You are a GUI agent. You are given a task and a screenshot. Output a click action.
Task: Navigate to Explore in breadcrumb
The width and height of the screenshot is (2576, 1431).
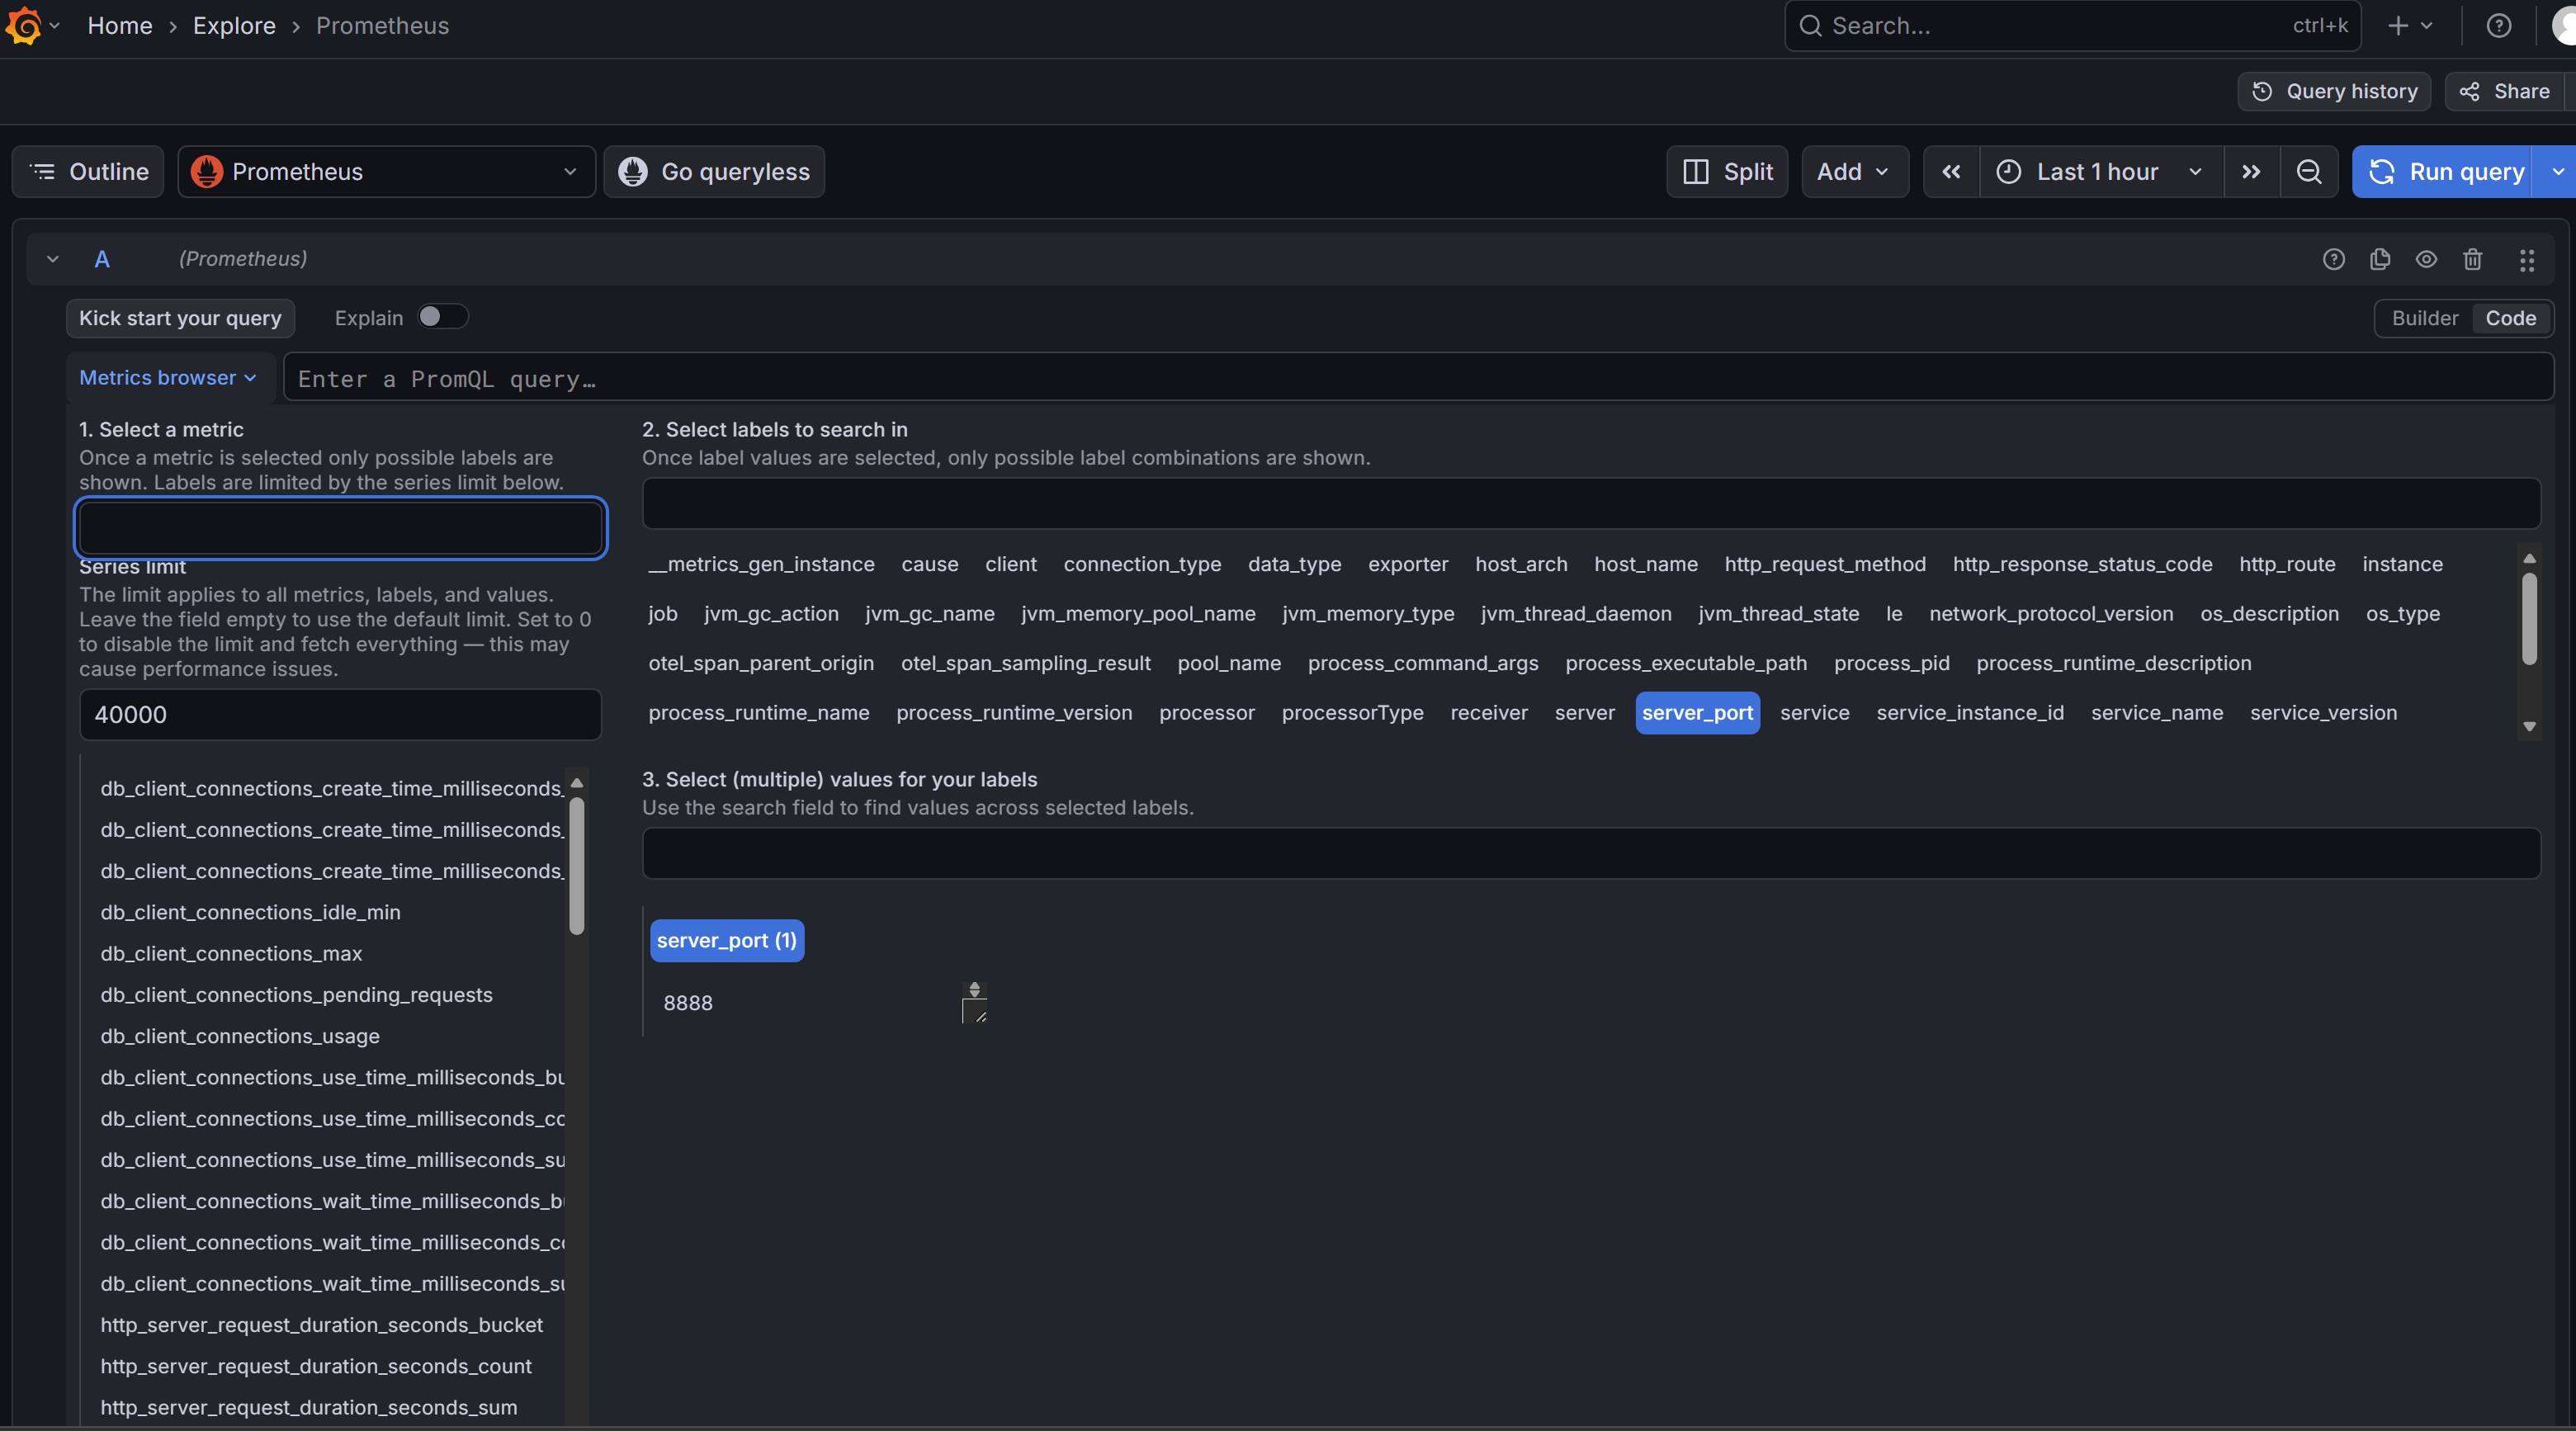pyautogui.click(x=234, y=26)
